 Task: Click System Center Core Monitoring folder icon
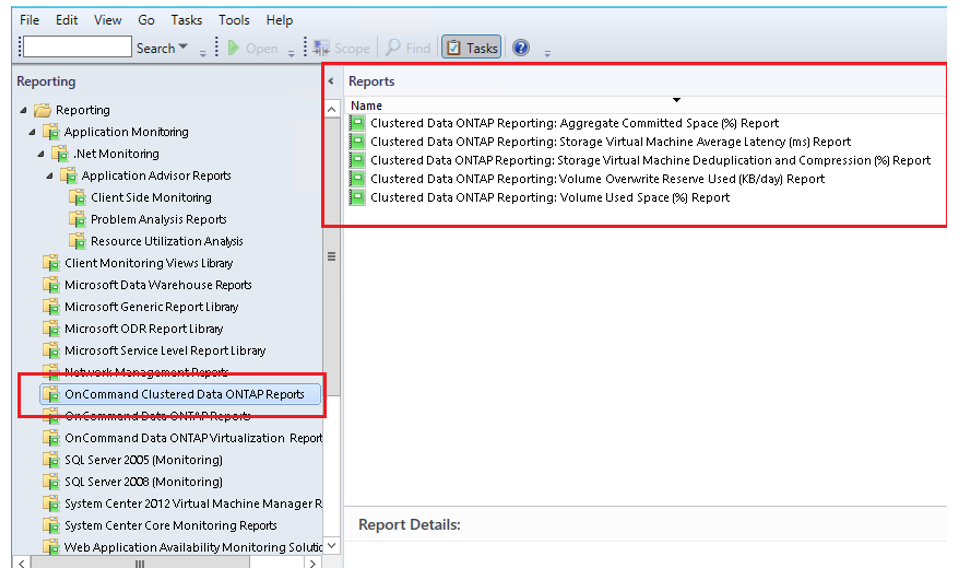51,526
